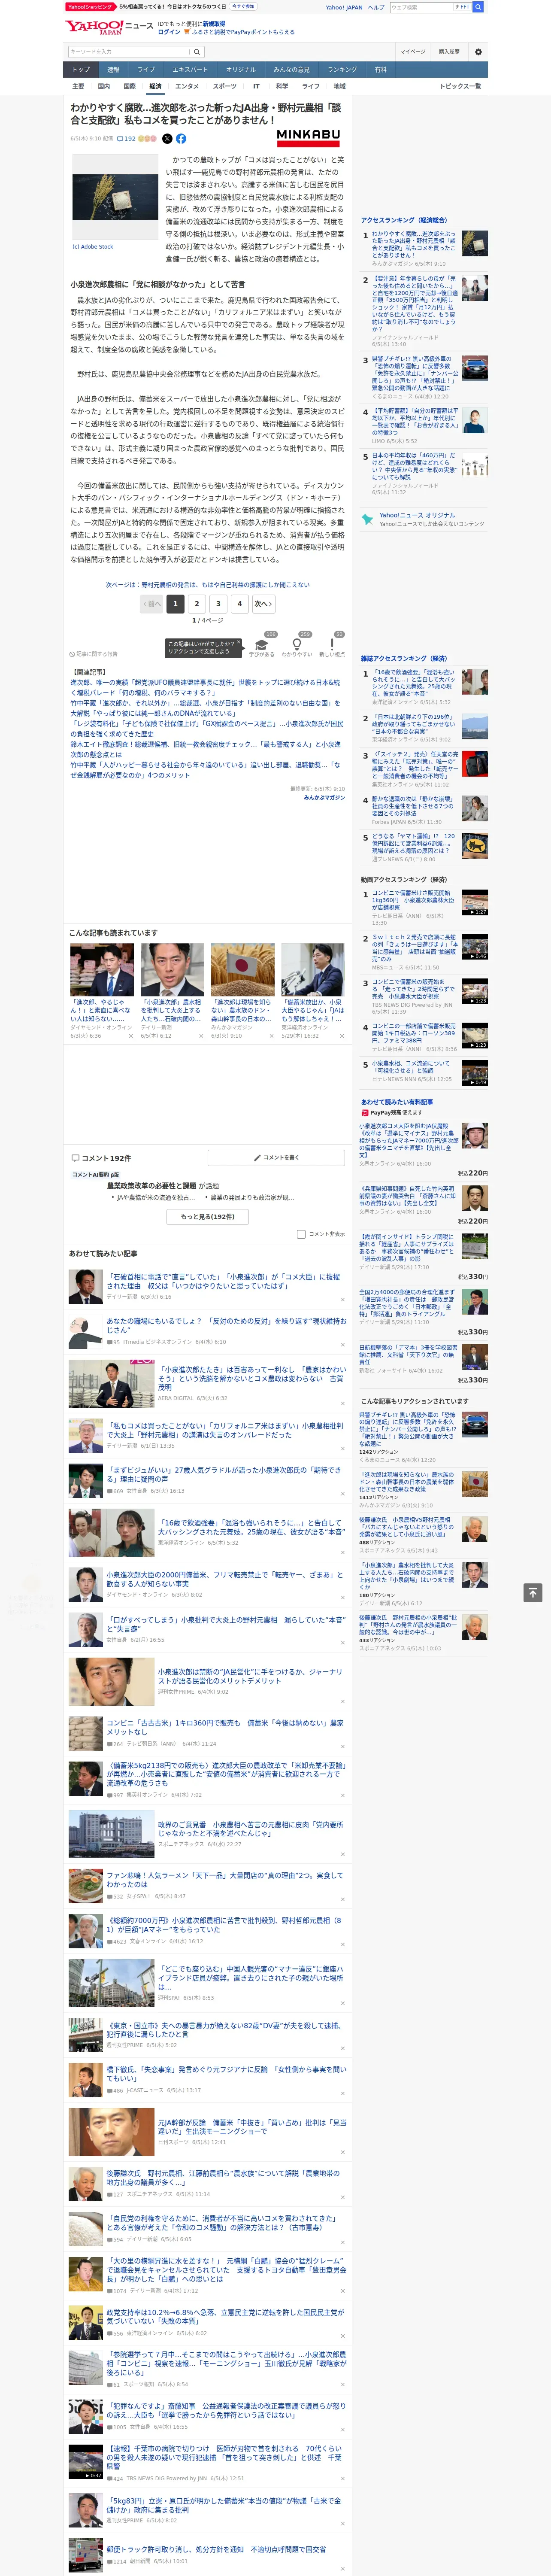
Task: Click 記事に関する報告 link
Action: [x=94, y=654]
